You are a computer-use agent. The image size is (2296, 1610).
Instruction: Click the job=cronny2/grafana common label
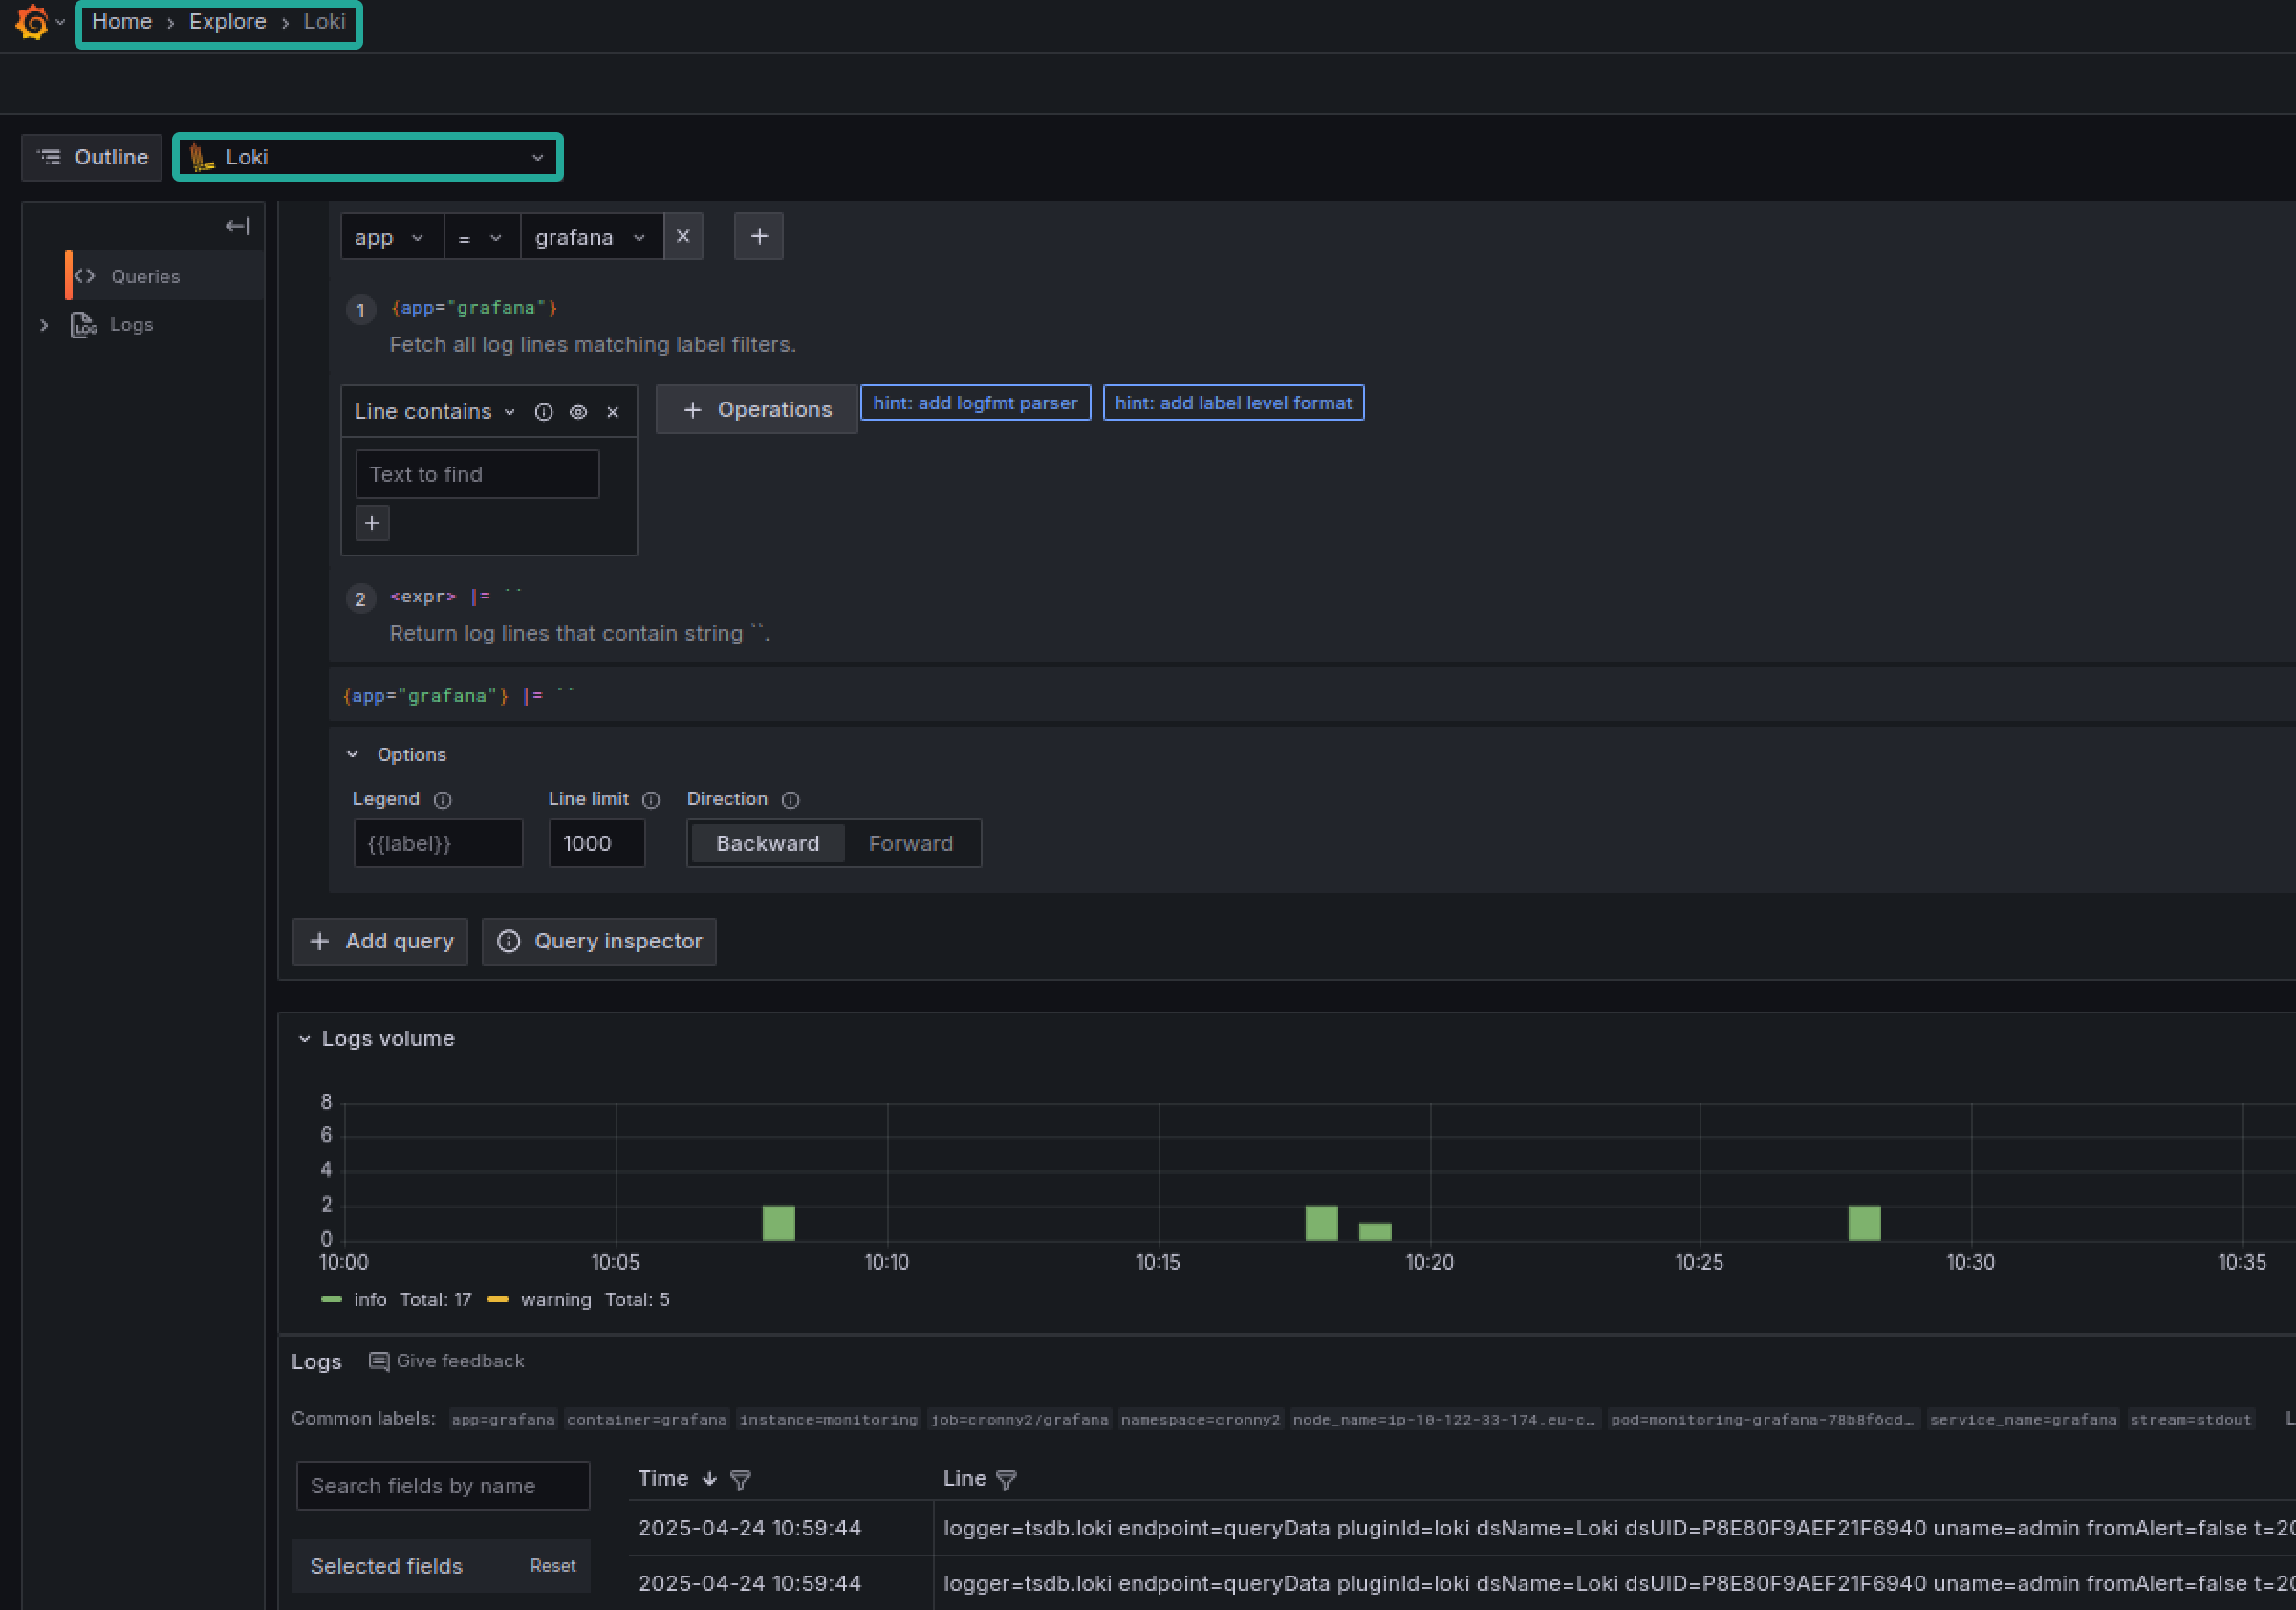tap(1019, 1419)
